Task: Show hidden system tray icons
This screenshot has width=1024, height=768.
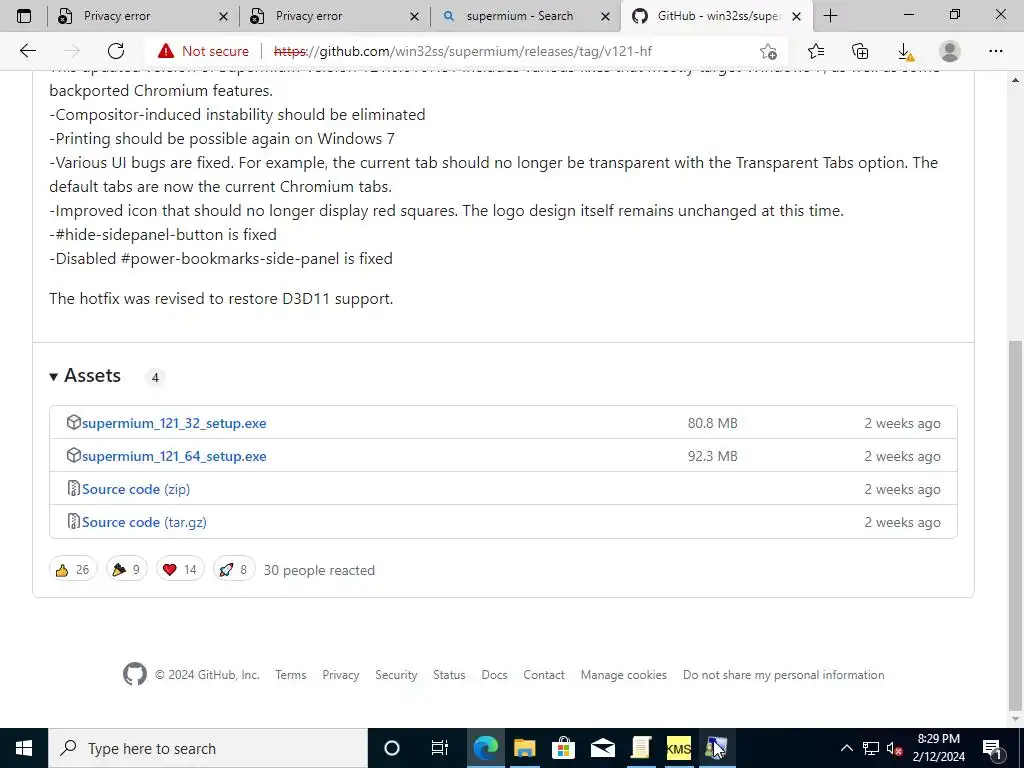Action: click(x=846, y=748)
